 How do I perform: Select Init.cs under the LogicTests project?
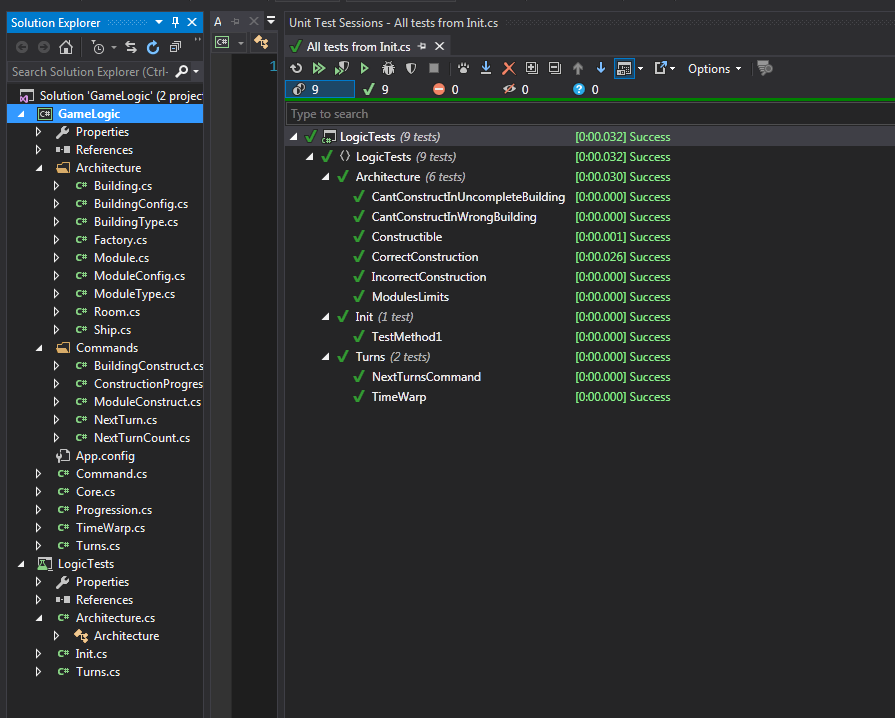91,654
